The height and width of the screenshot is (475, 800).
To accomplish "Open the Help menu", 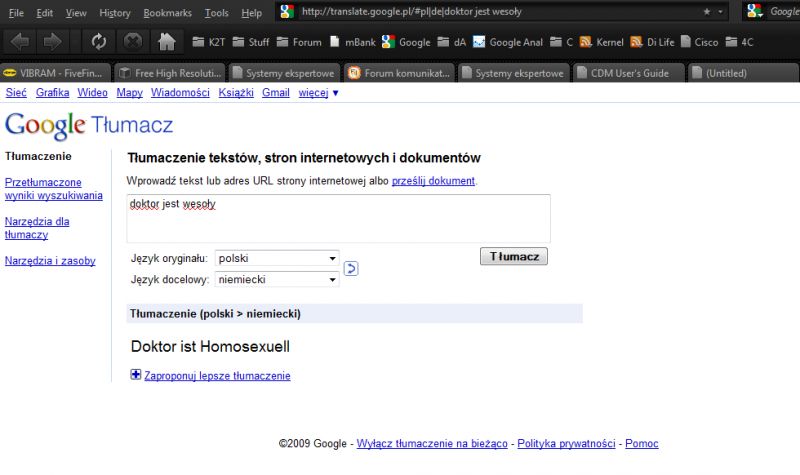I will coord(252,13).
